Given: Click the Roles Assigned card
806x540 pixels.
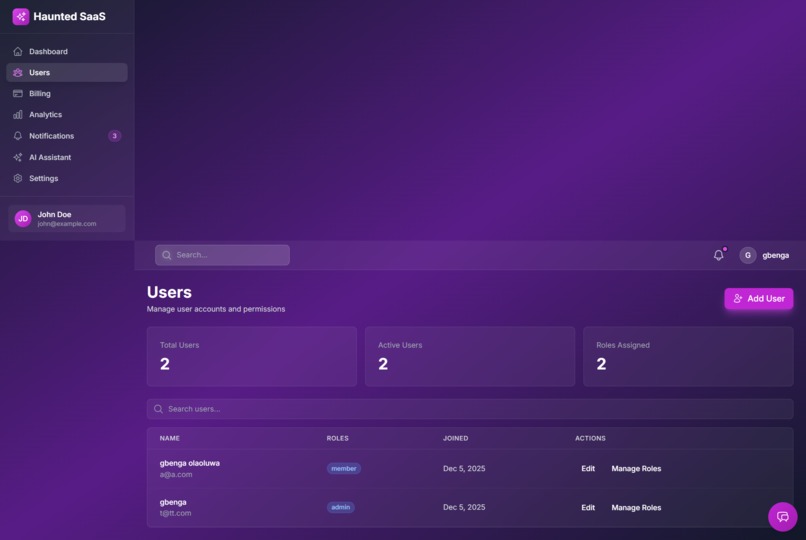Looking at the screenshot, I should point(688,357).
